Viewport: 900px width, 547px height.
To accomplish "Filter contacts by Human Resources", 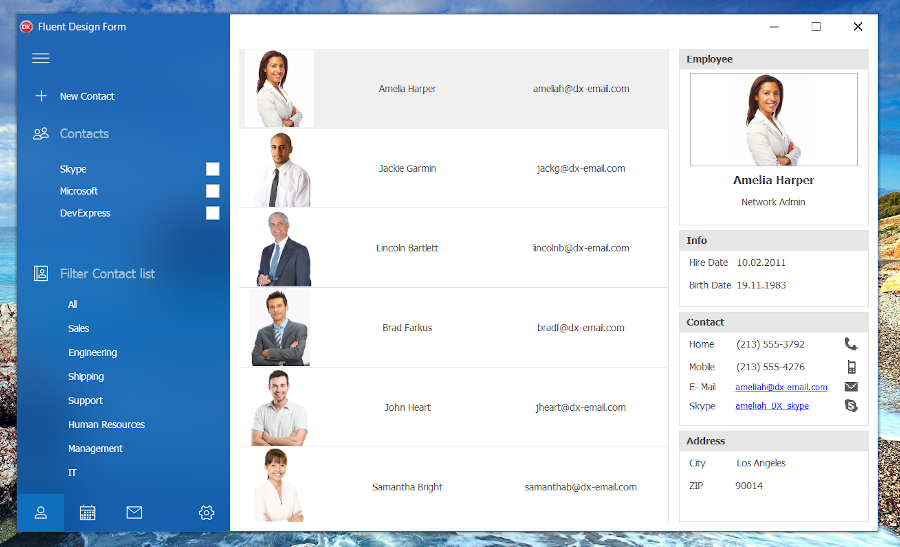I will pos(106,425).
